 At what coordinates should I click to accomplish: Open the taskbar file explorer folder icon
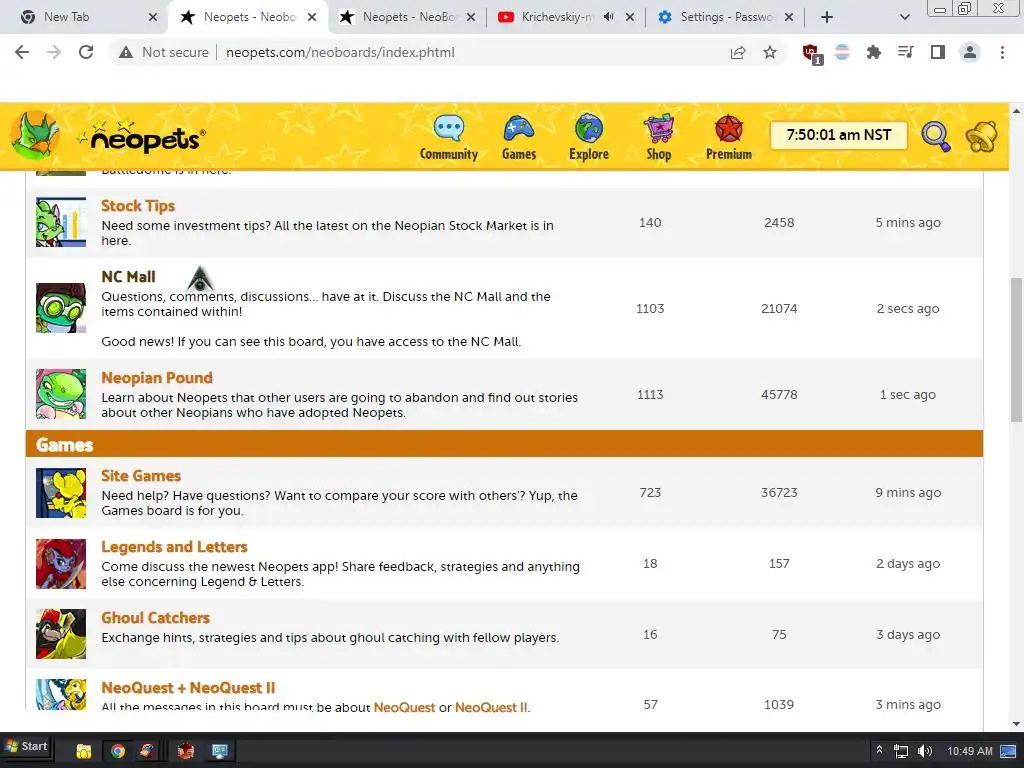point(84,750)
